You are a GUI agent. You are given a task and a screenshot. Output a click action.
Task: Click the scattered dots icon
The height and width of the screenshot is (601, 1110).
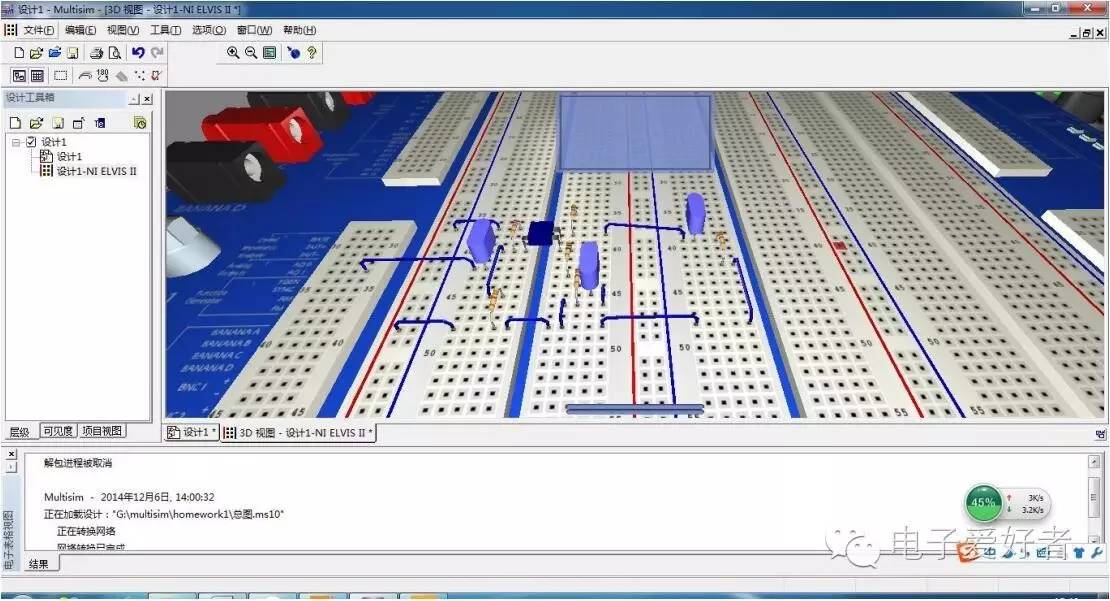tap(139, 75)
